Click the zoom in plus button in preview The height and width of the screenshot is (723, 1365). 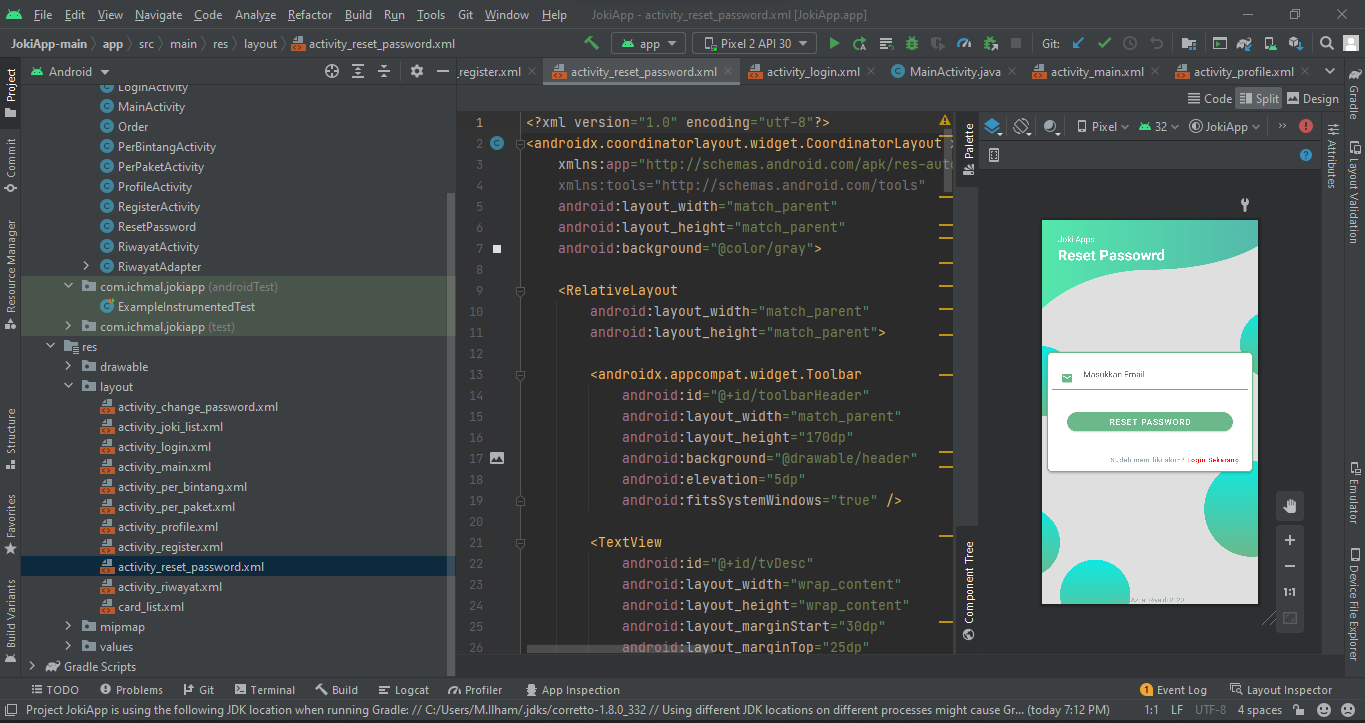[1289, 540]
